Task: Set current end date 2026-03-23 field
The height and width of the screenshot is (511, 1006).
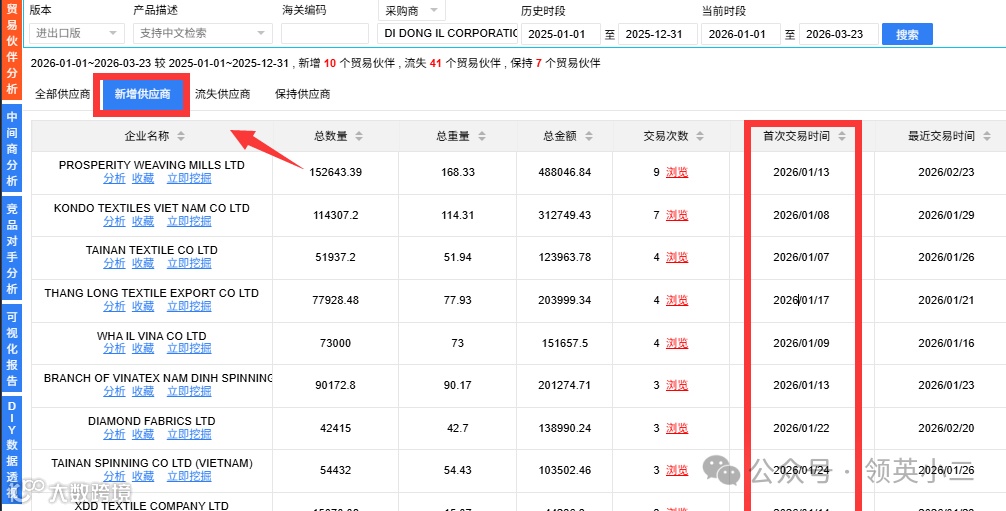Action: 839,34
